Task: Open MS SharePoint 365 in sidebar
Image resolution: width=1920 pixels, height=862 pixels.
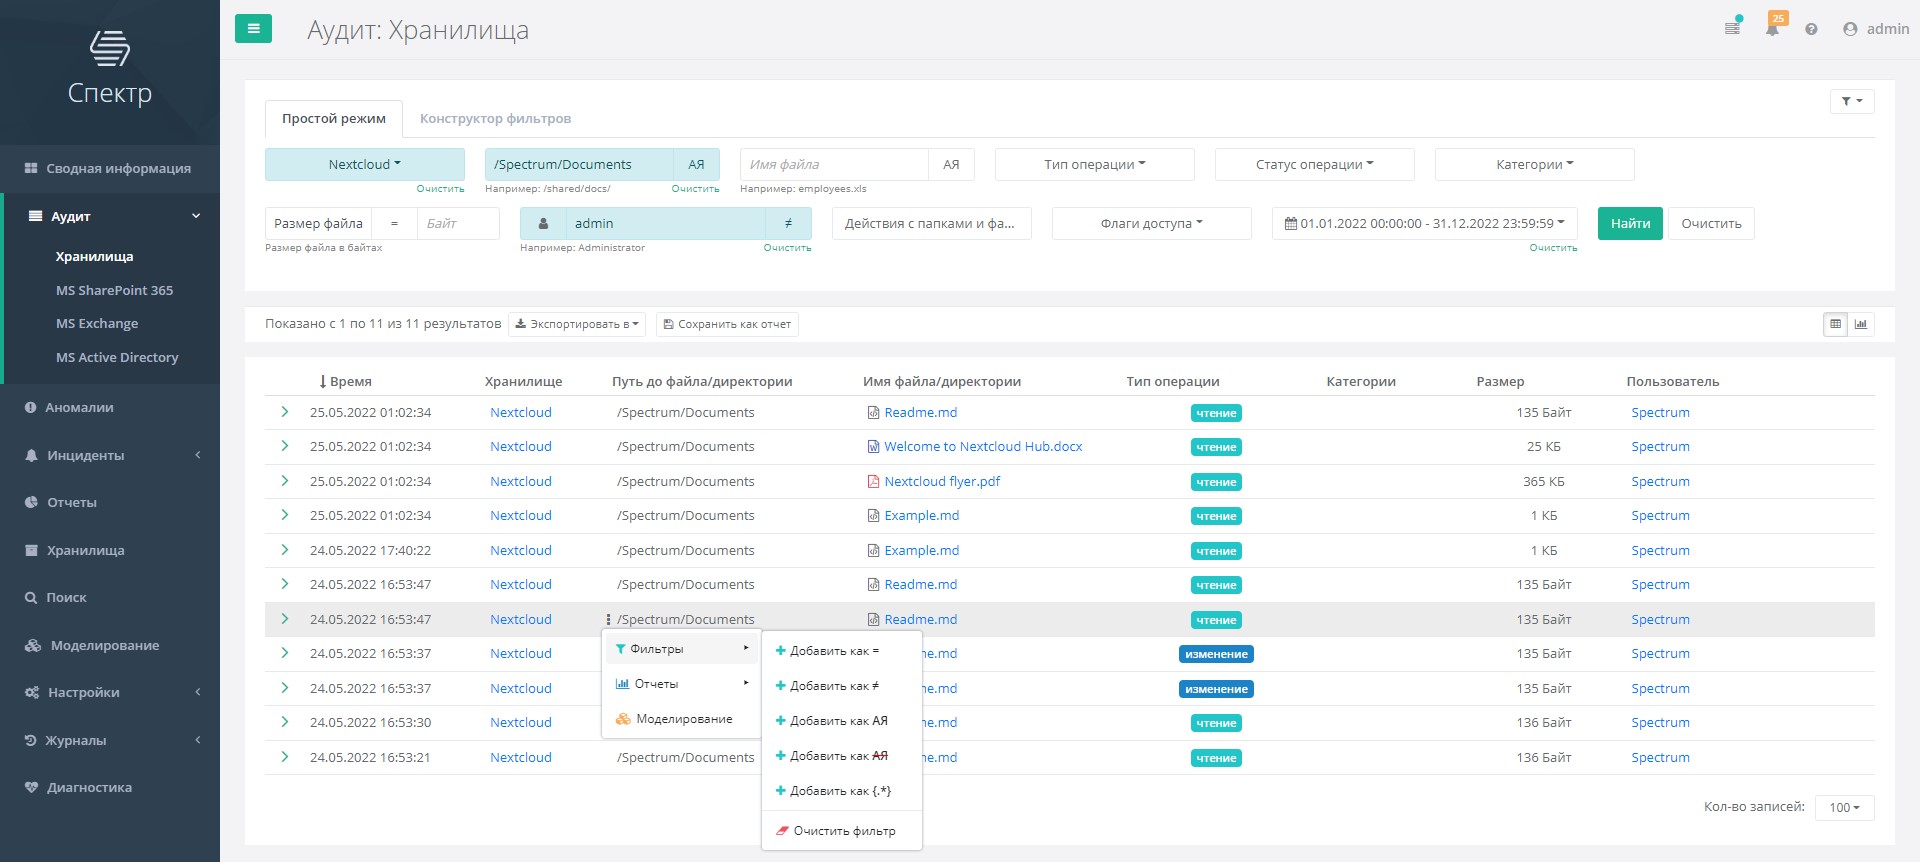Action: point(114,290)
